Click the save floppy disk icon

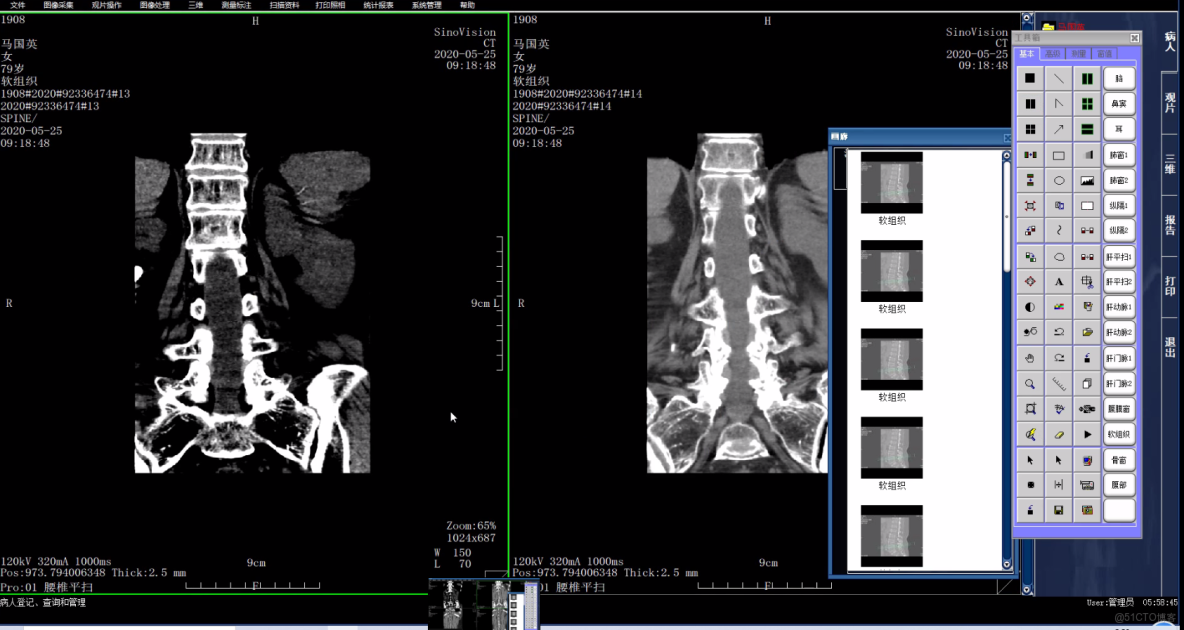[1059, 511]
